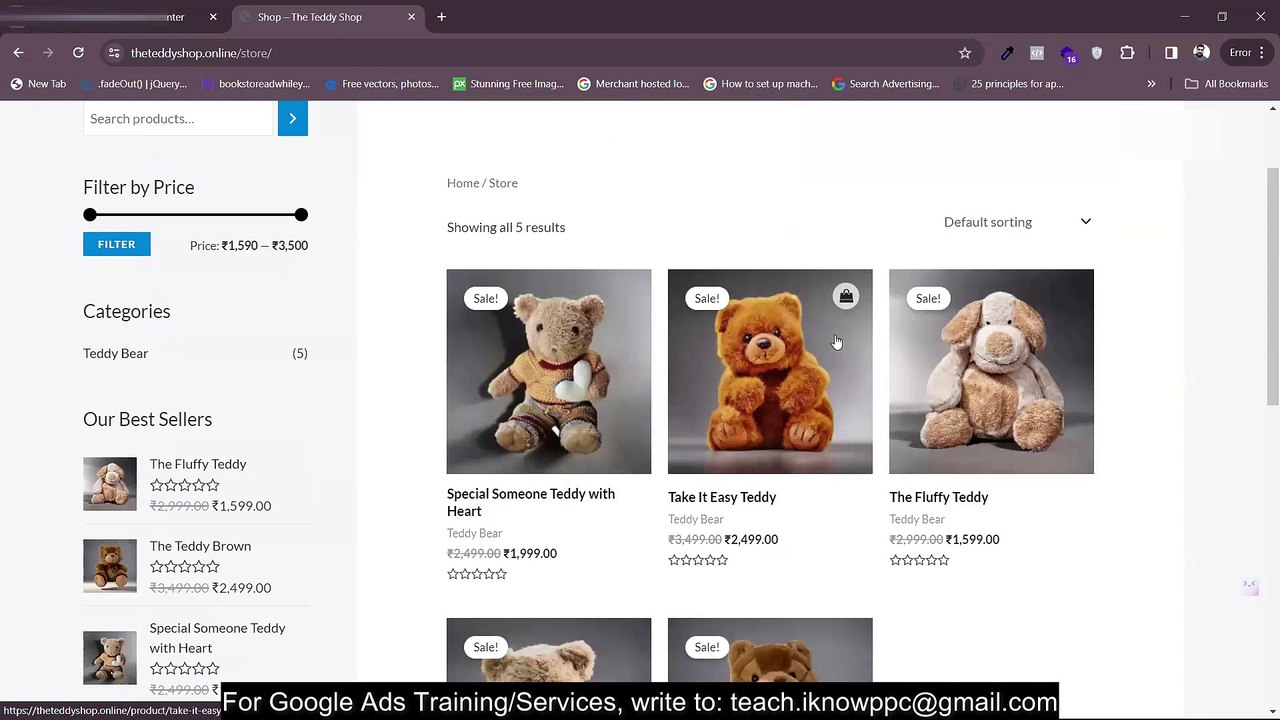Screen dimensions: 1280x720
Task: Click Special Someone Teddy best seller thumbnail
Action: coord(110,658)
